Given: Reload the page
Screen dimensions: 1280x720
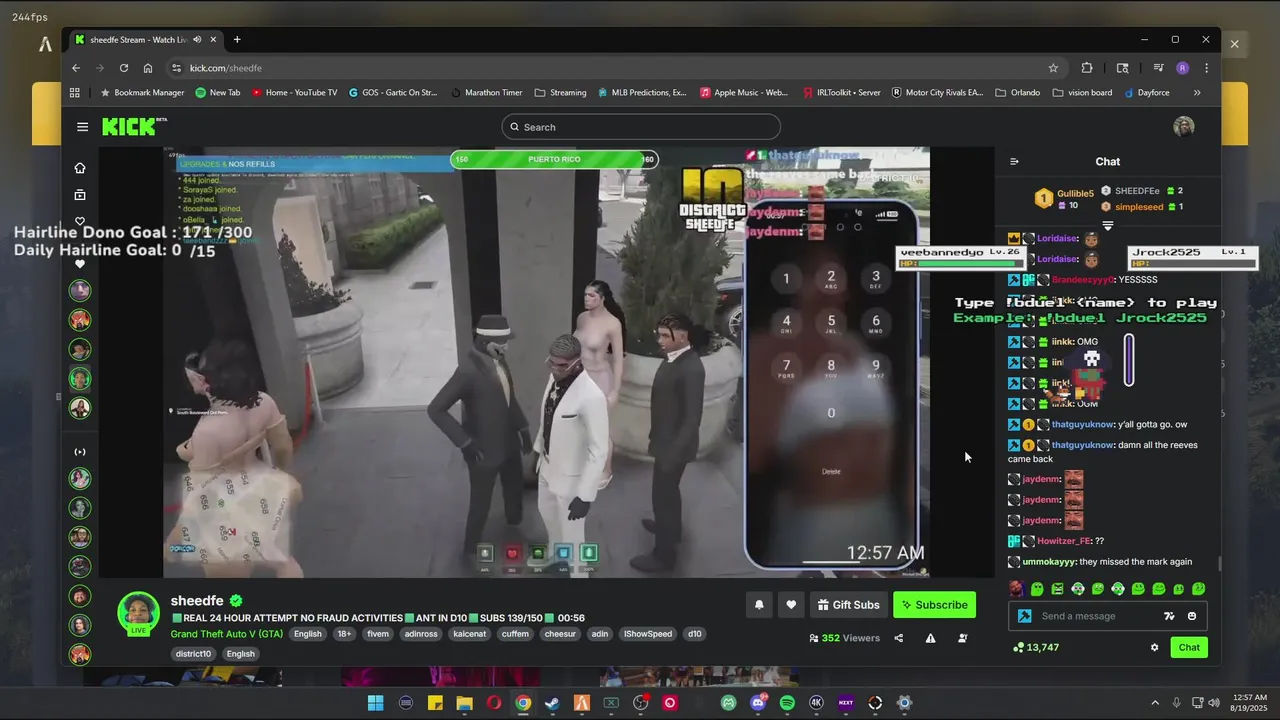Looking at the screenshot, I should tap(124, 68).
